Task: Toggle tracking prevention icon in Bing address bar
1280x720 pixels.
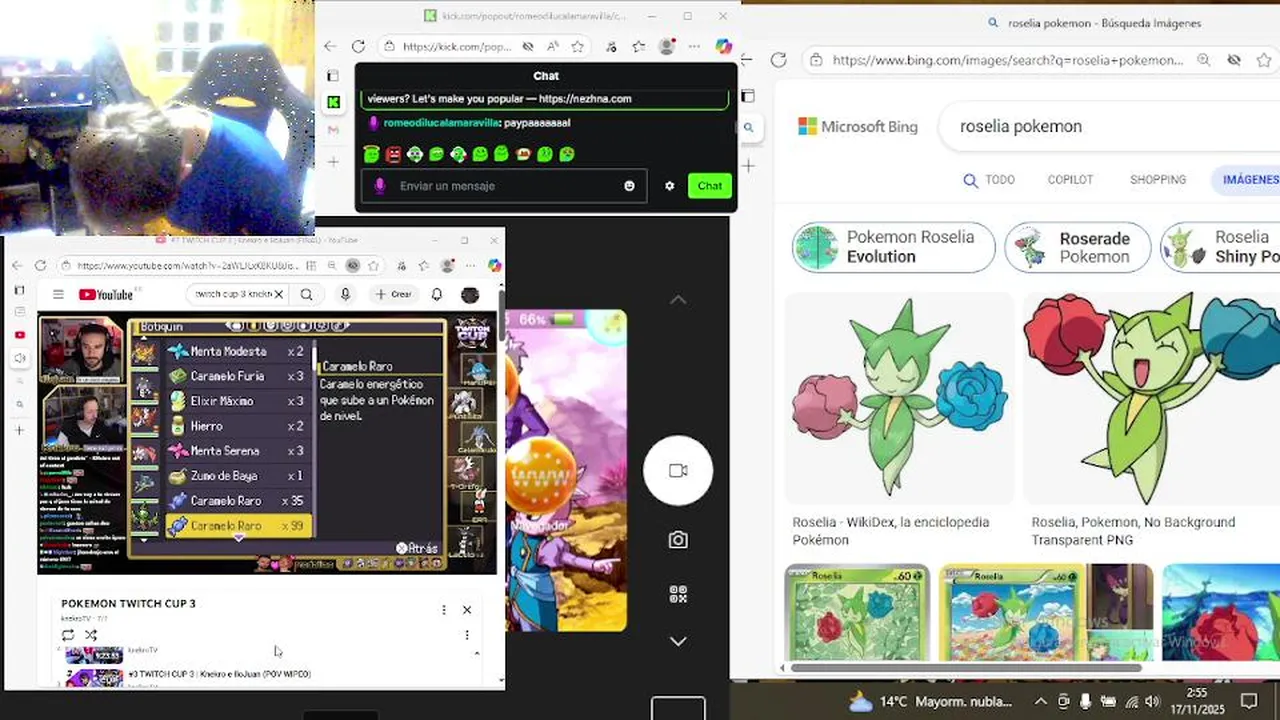Action: tap(1234, 60)
